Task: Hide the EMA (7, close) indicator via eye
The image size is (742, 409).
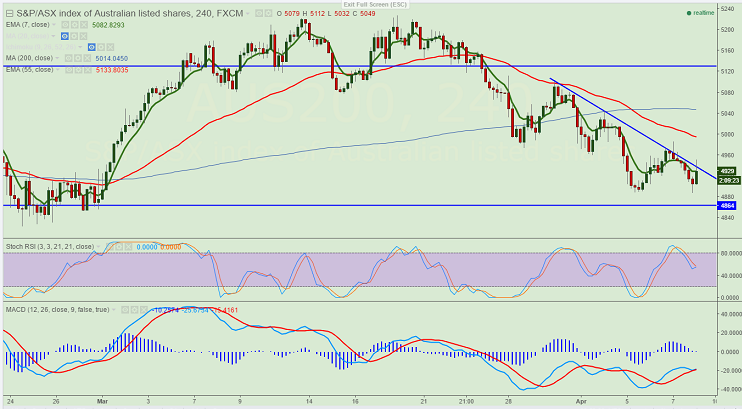Action: 65,25
